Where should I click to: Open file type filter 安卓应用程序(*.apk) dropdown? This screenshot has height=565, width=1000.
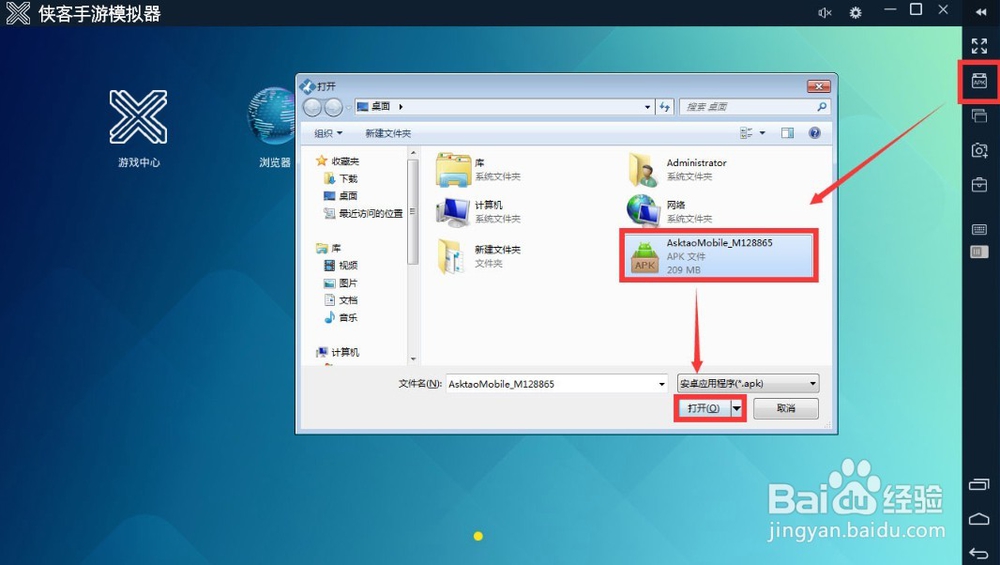(x=748, y=384)
